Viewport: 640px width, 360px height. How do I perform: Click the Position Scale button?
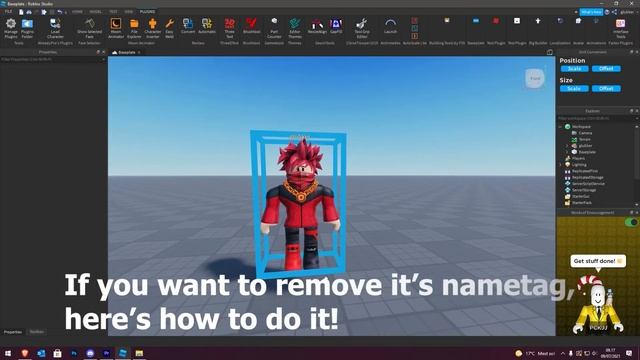click(x=574, y=69)
